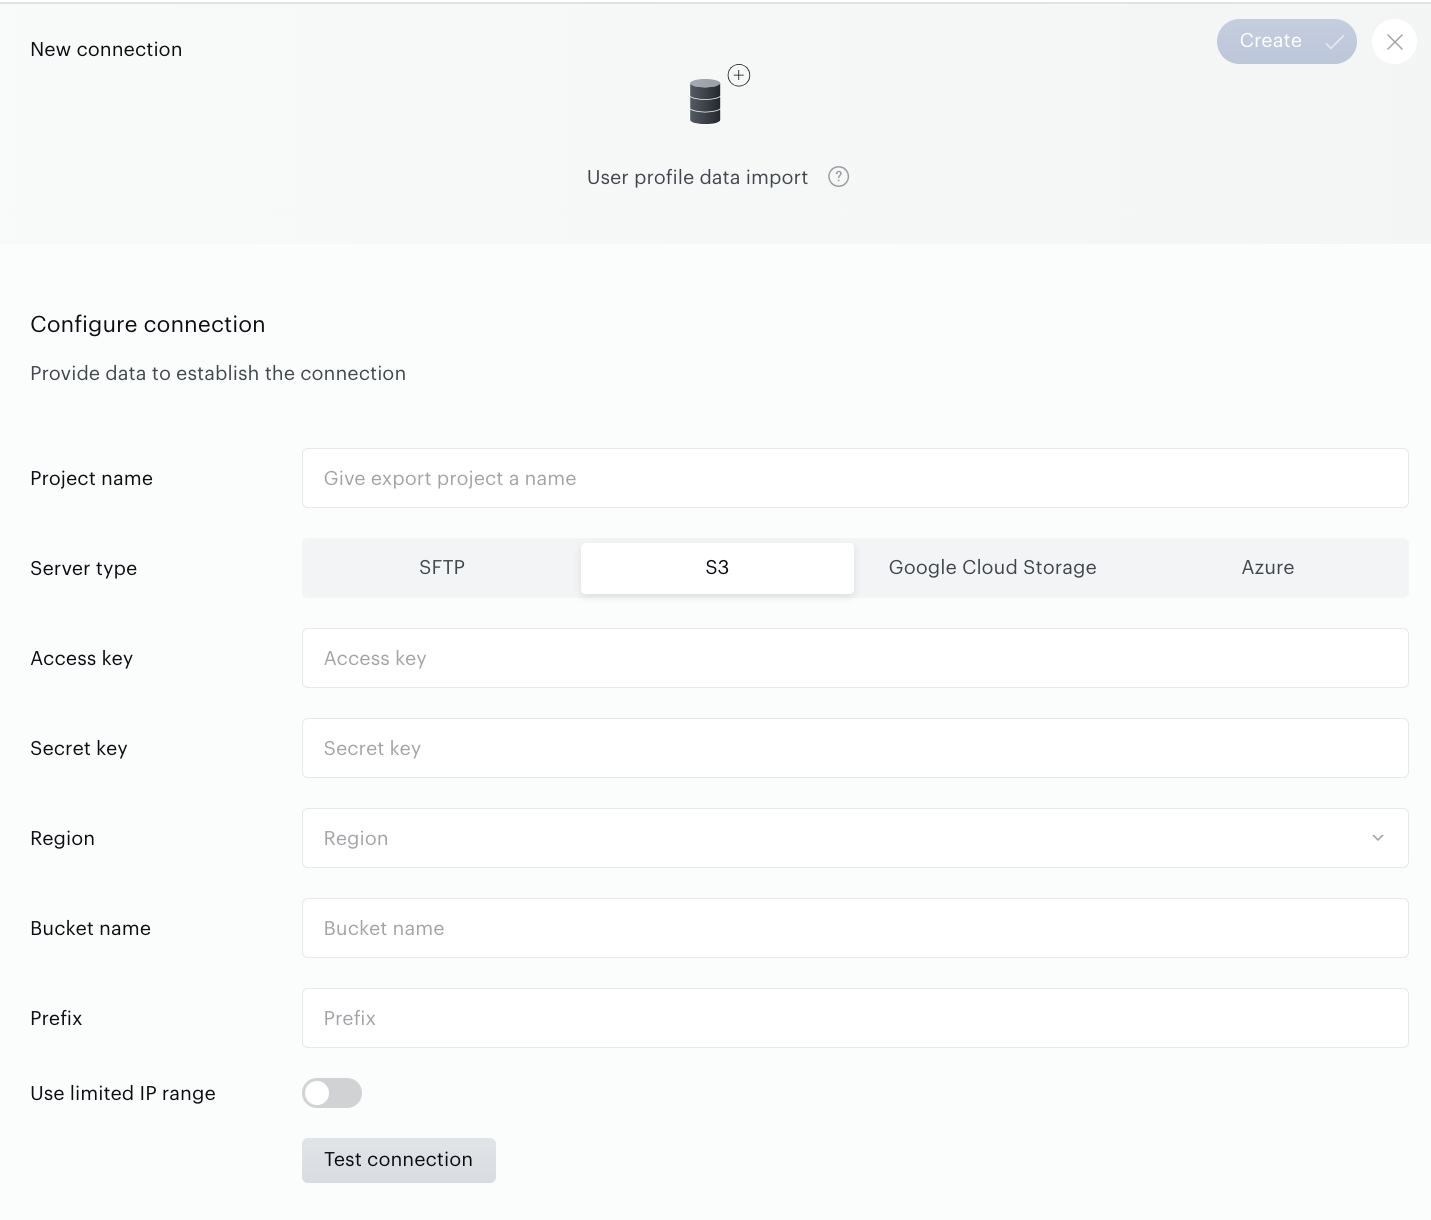Select S3 server type
This screenshot has height=1220, width=1431.
717,568
